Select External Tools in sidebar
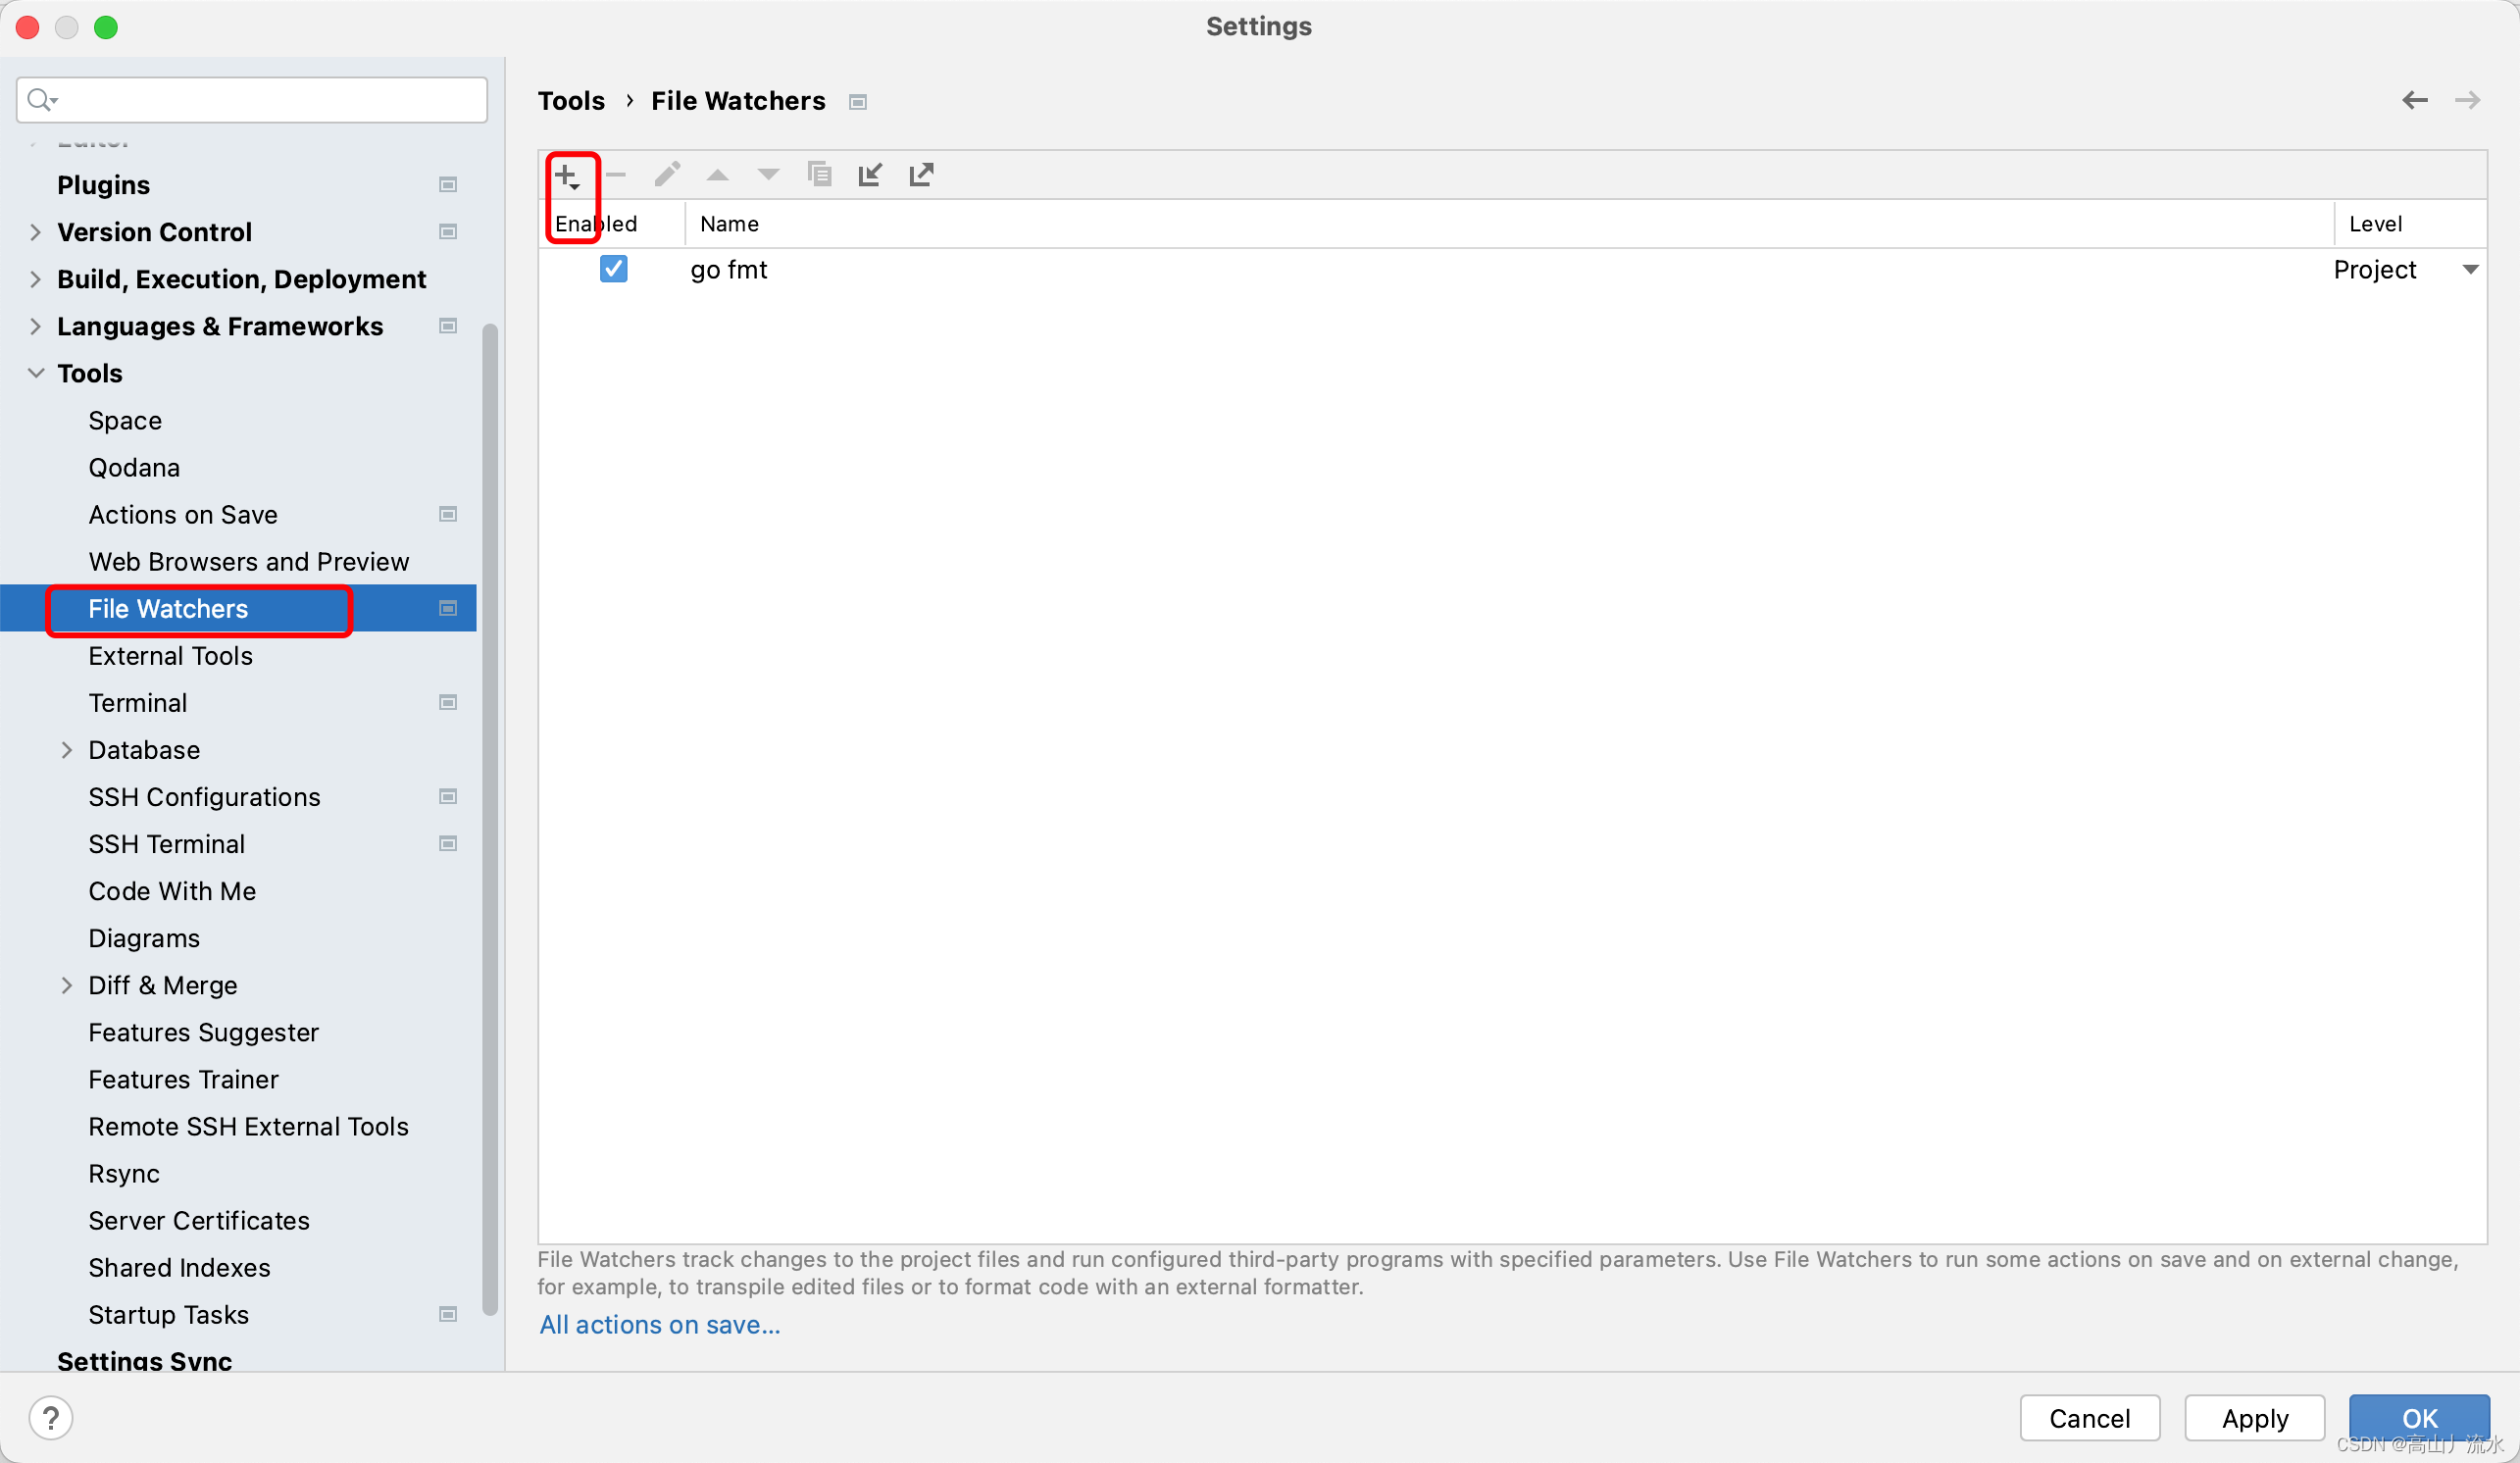 click(170, 656)
